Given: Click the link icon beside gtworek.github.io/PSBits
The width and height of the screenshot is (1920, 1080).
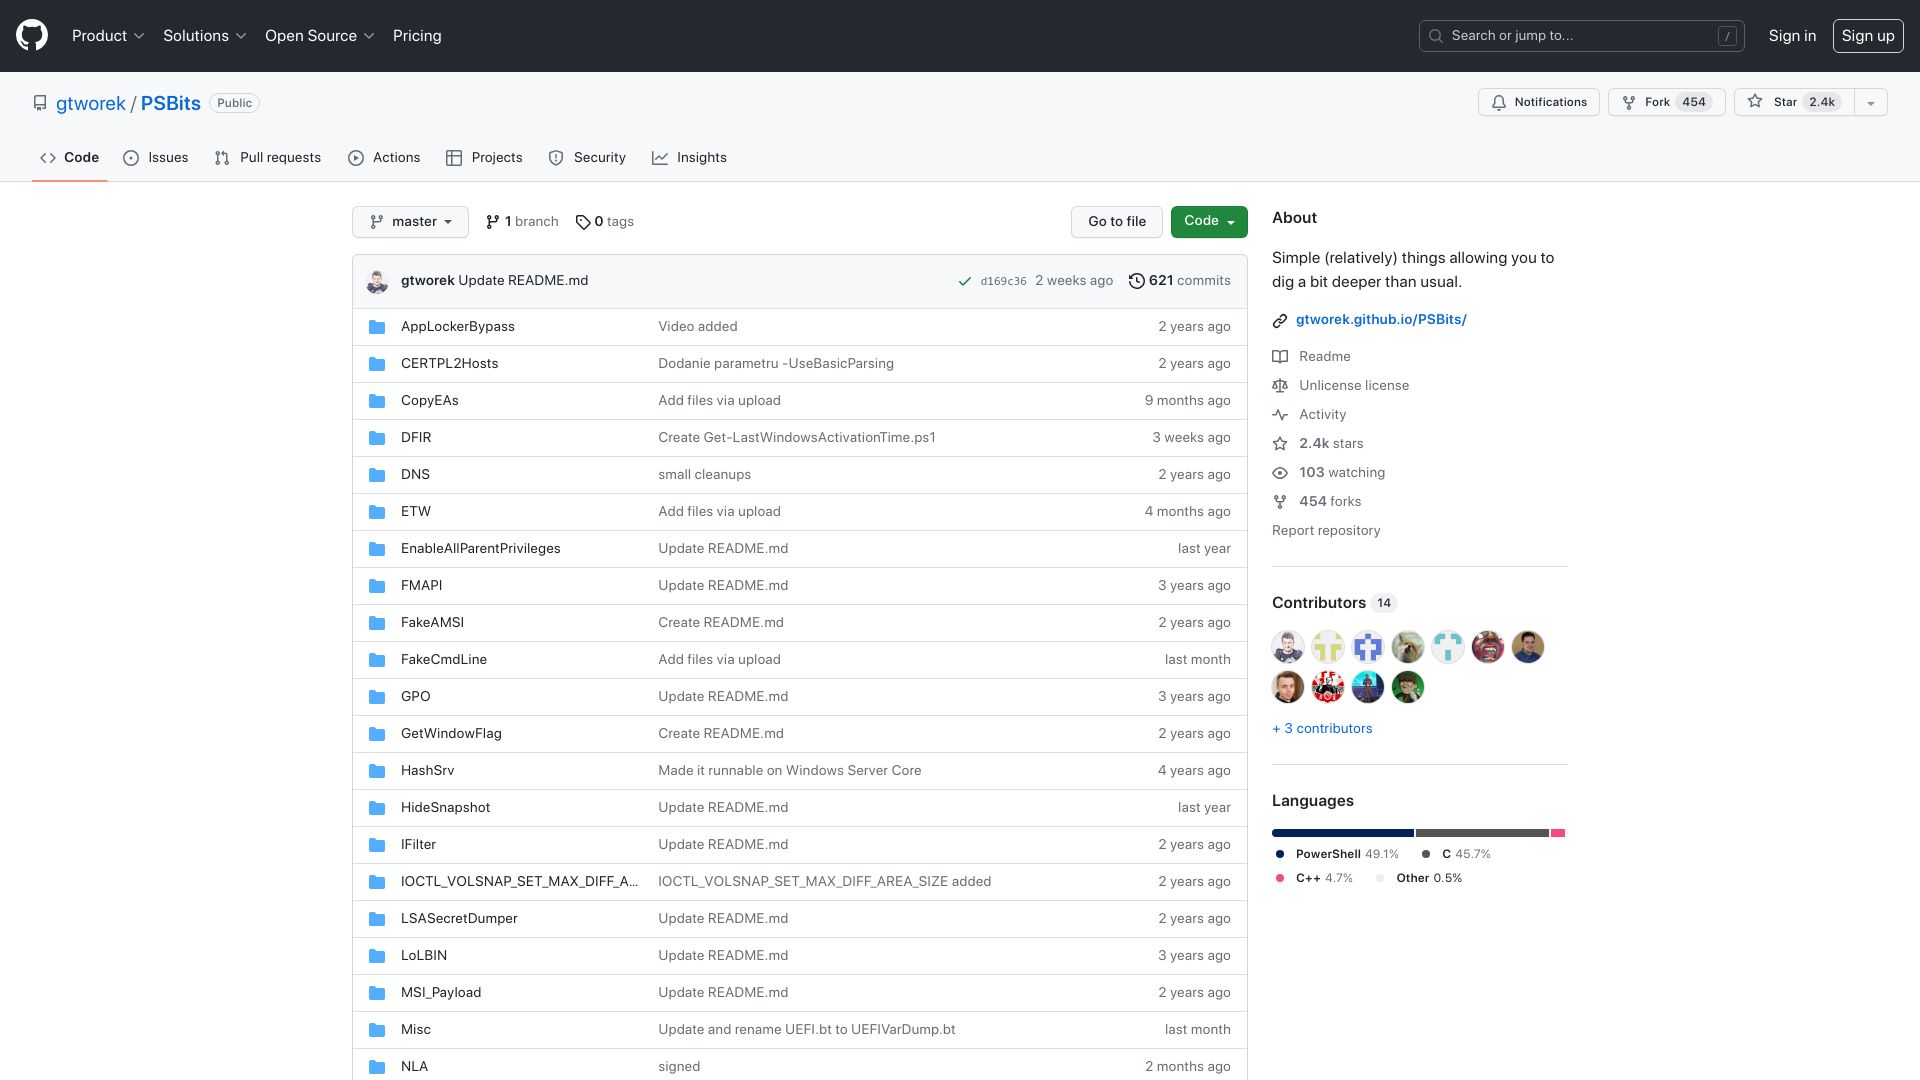Looking at the screenshot, I should point(1280,321).
